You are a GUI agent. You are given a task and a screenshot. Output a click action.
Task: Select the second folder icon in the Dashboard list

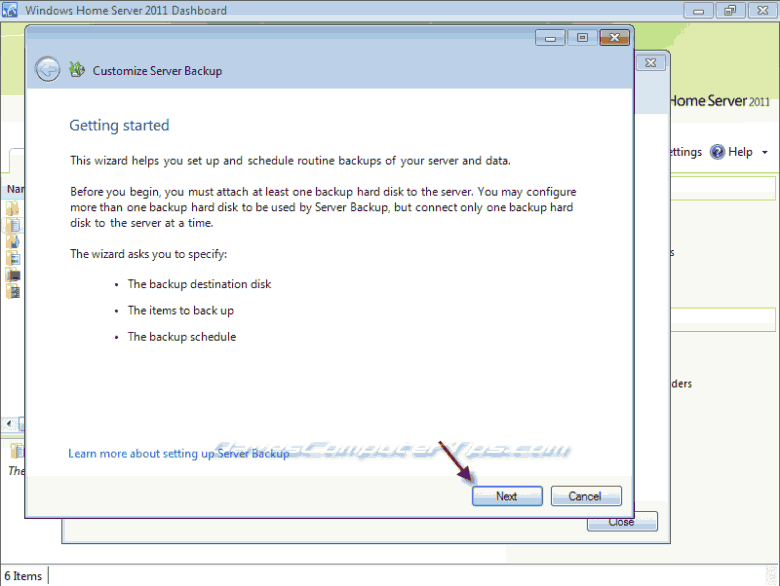coord(13,224)
